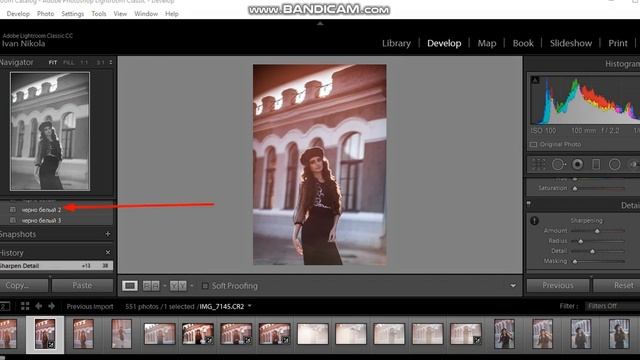Click the Navigator preview image
The height and width of the screenshot is (360, 640).
[50, 131]
